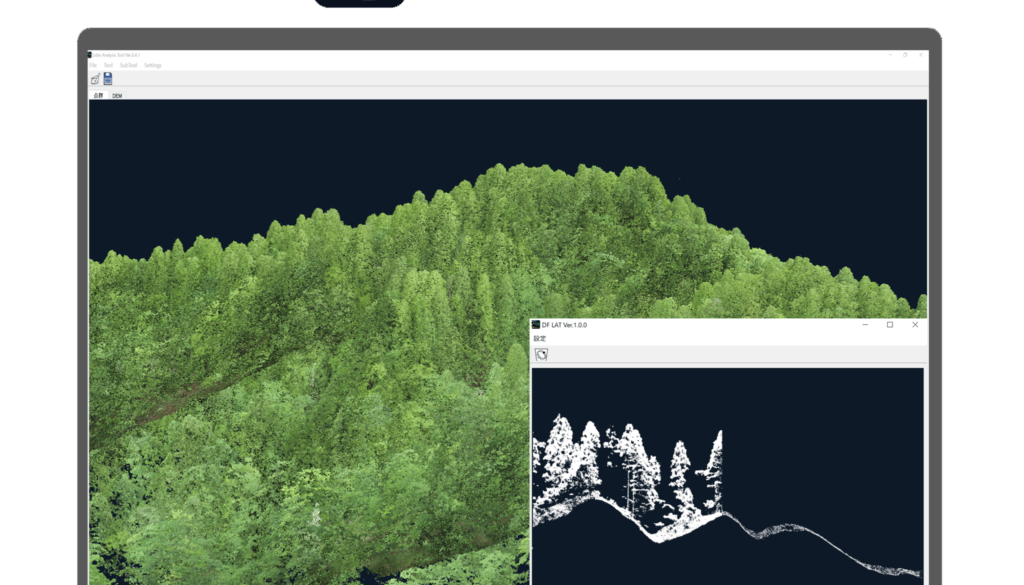The height and width of the screenshot is (585, 1024).
Task: Open the Tool menu
Action: [x=108, y=65]
